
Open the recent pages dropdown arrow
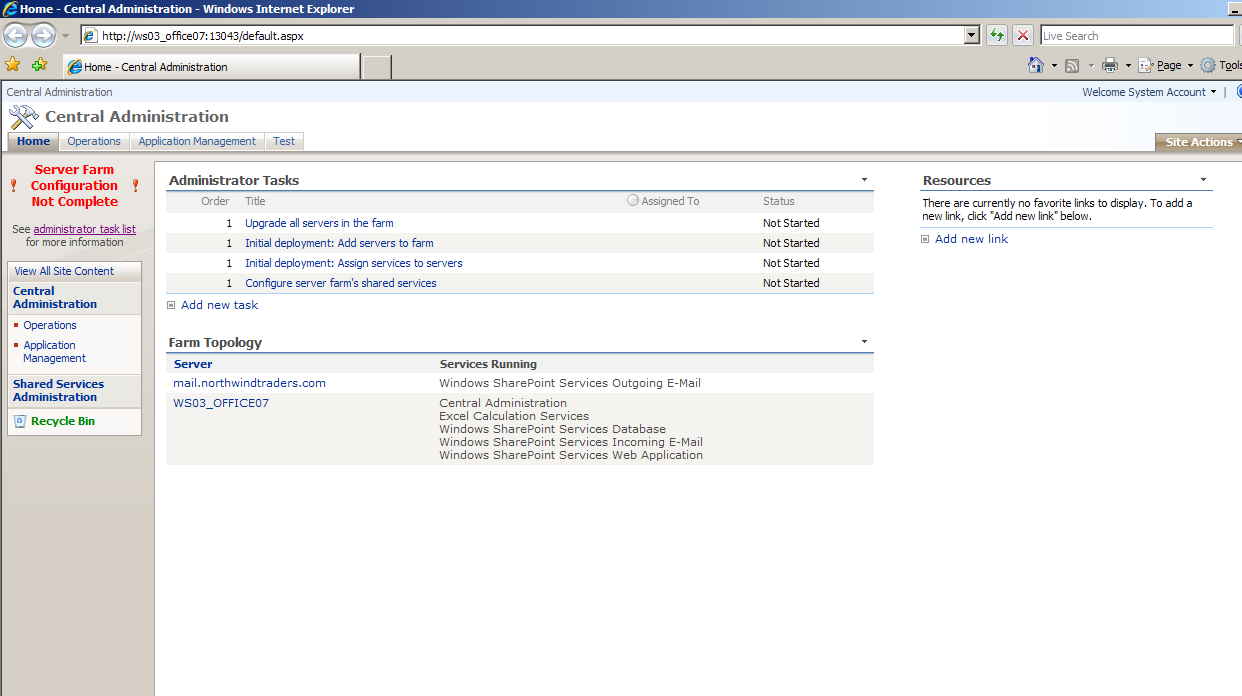pyautogui.click(x=66, y=36)
